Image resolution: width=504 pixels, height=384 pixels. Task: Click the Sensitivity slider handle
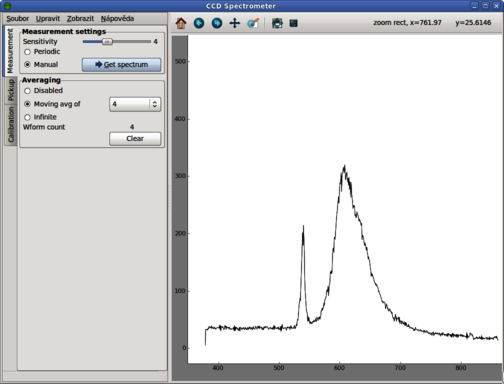[x=107, y=42]
